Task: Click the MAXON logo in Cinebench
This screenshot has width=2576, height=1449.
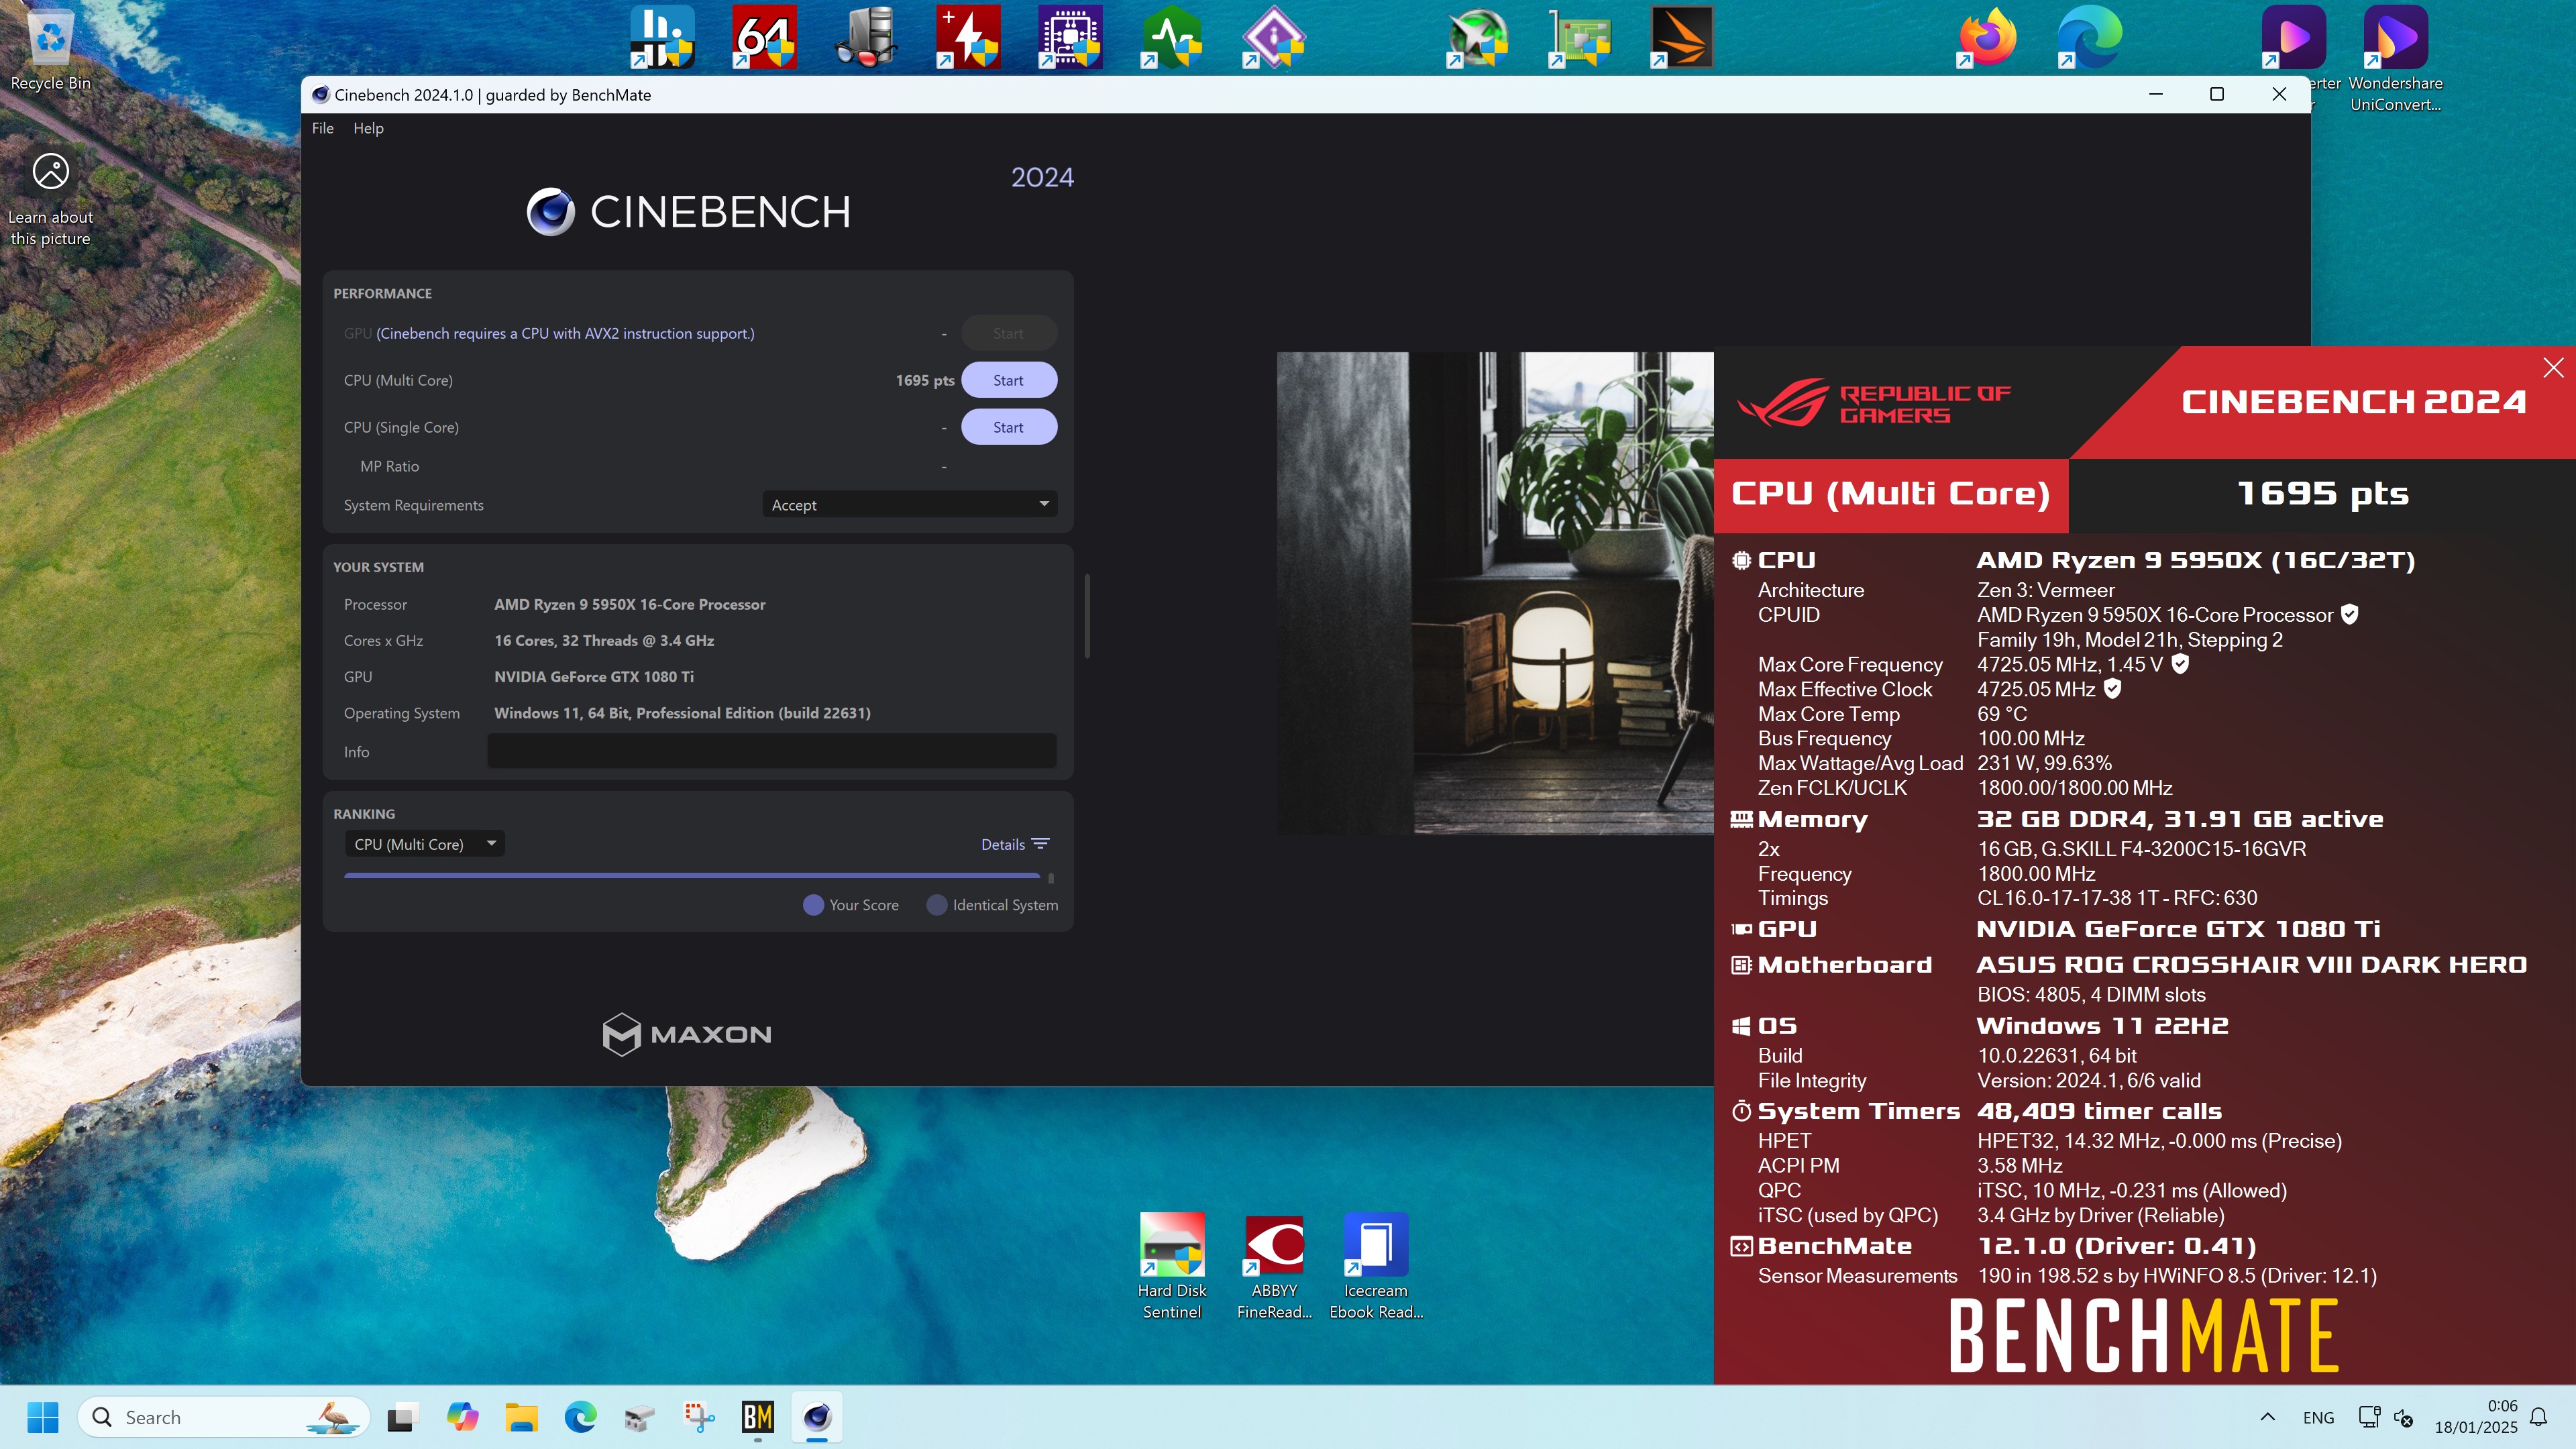Action: pos(687,1034)
